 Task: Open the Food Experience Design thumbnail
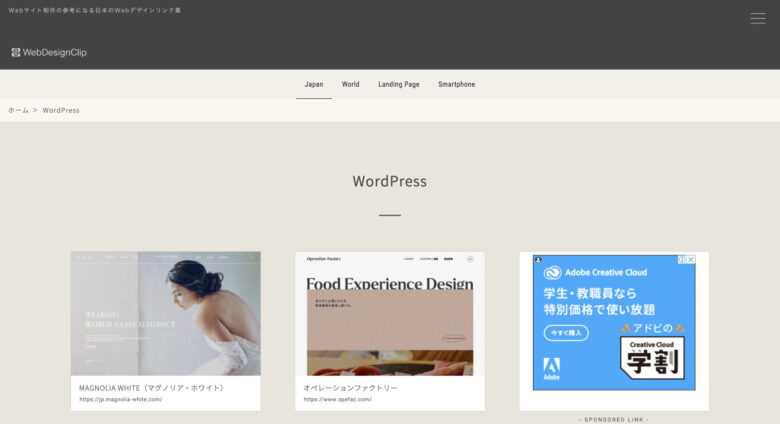point(390,314)
